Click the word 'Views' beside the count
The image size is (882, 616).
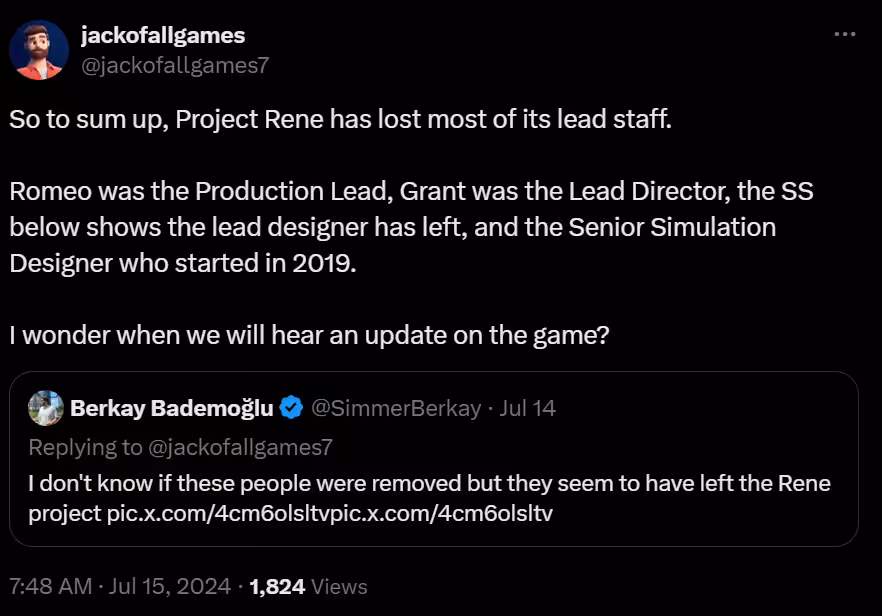tap(339, 586)
